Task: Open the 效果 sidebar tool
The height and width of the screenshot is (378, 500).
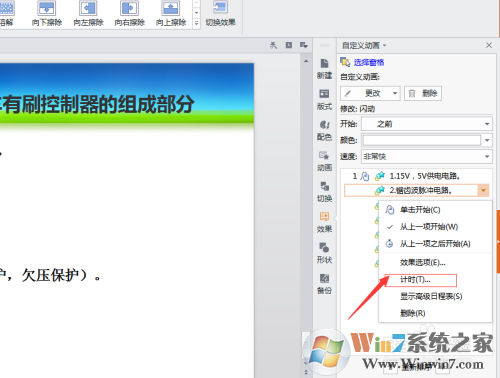Action: [324, 222]
